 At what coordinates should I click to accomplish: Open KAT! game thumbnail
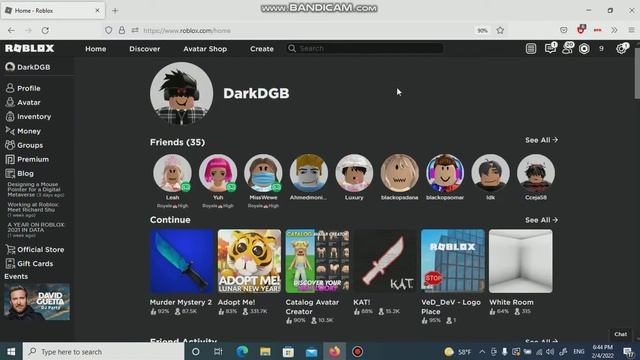click(x=385, y=261)
